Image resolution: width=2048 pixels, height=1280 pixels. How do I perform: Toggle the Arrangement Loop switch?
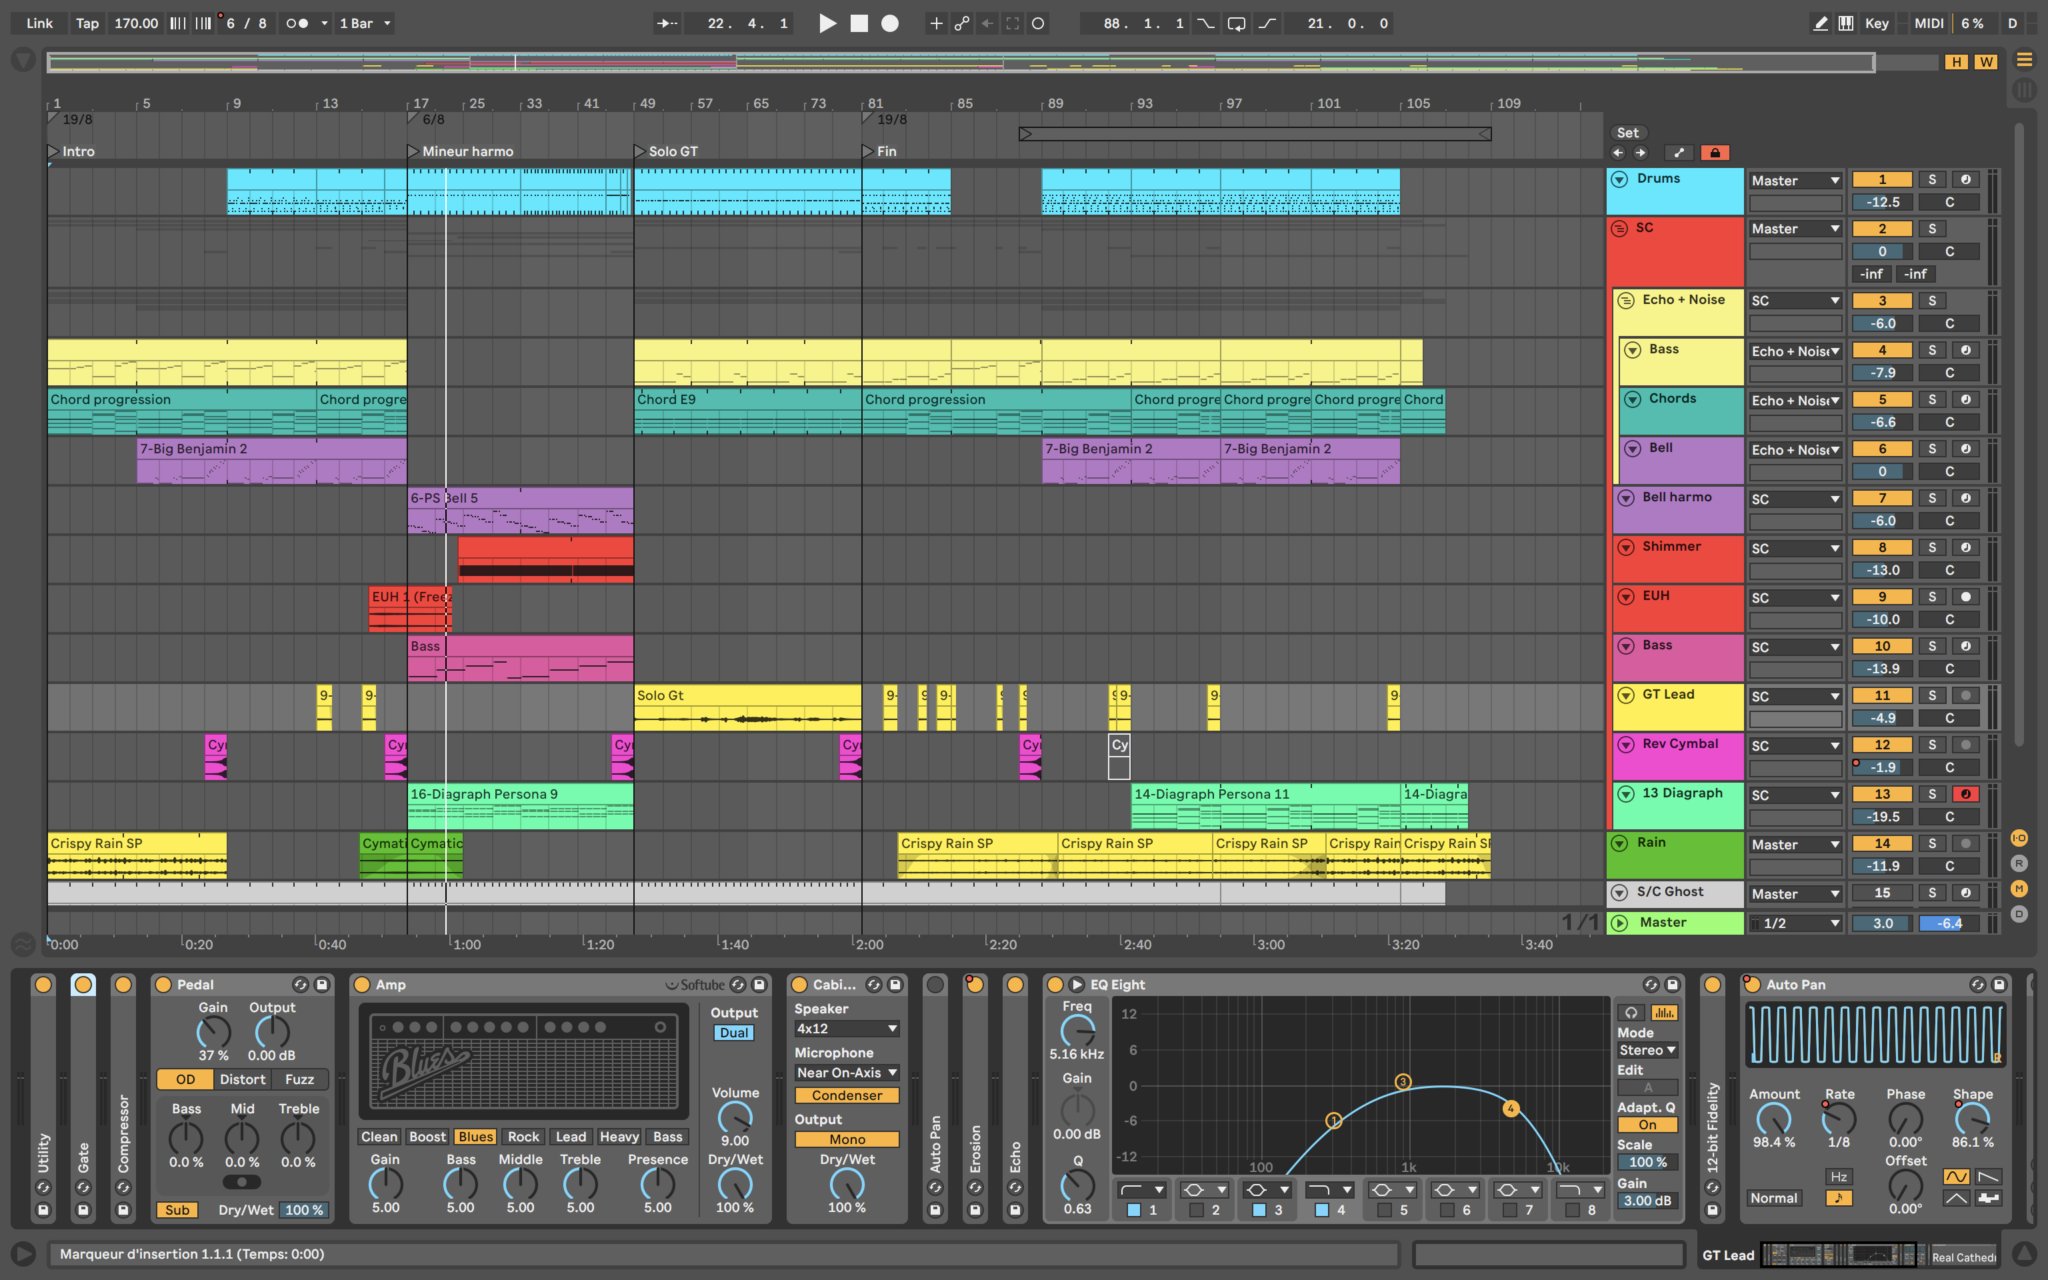coord(1236,23)
